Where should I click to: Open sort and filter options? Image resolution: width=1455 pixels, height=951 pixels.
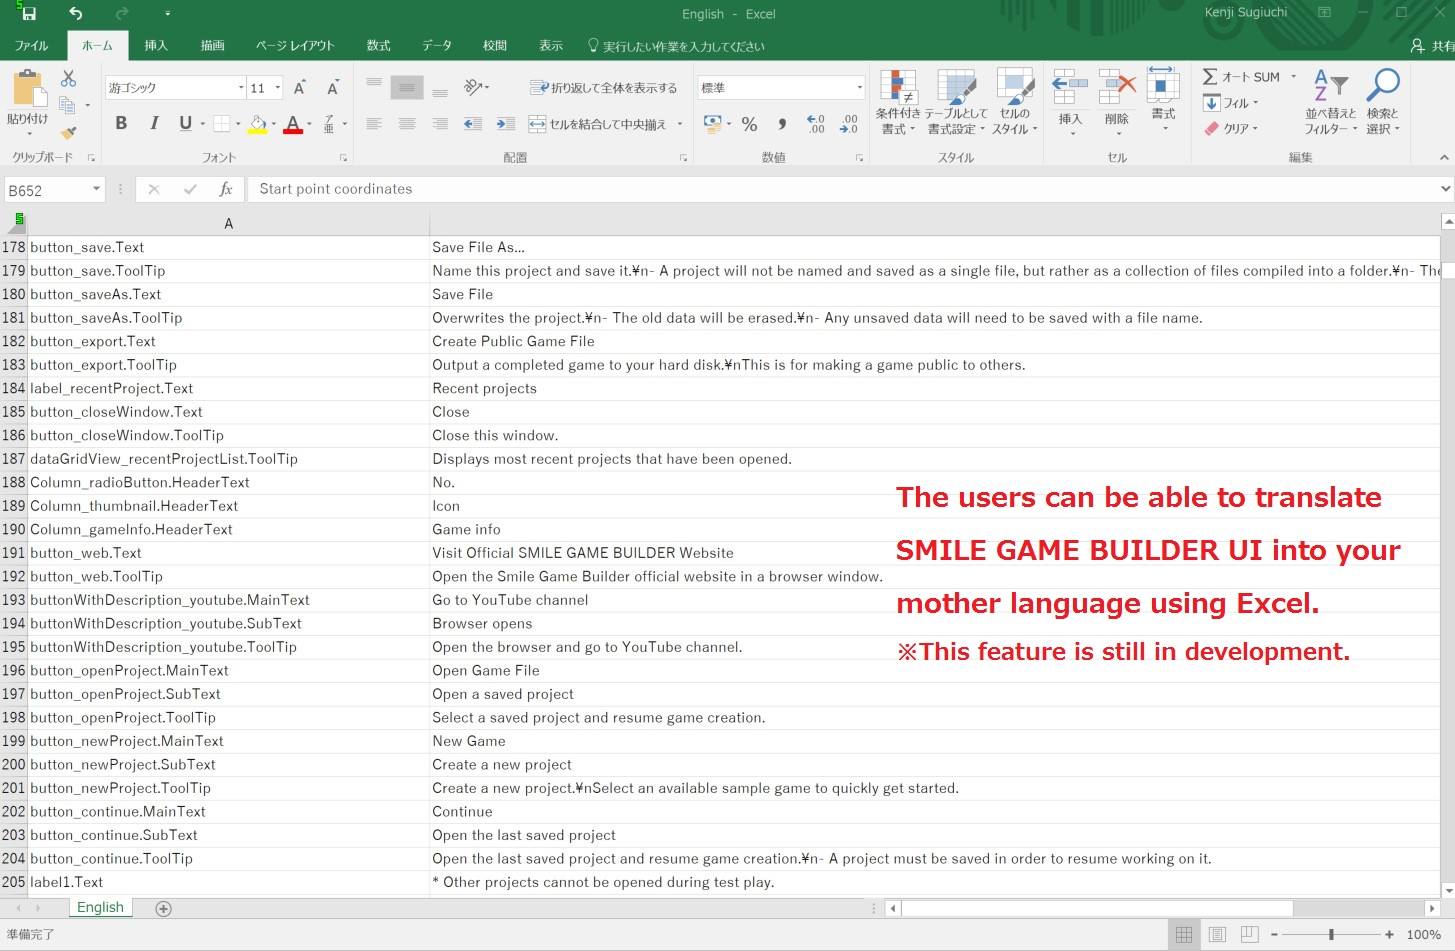point(1330,102)
